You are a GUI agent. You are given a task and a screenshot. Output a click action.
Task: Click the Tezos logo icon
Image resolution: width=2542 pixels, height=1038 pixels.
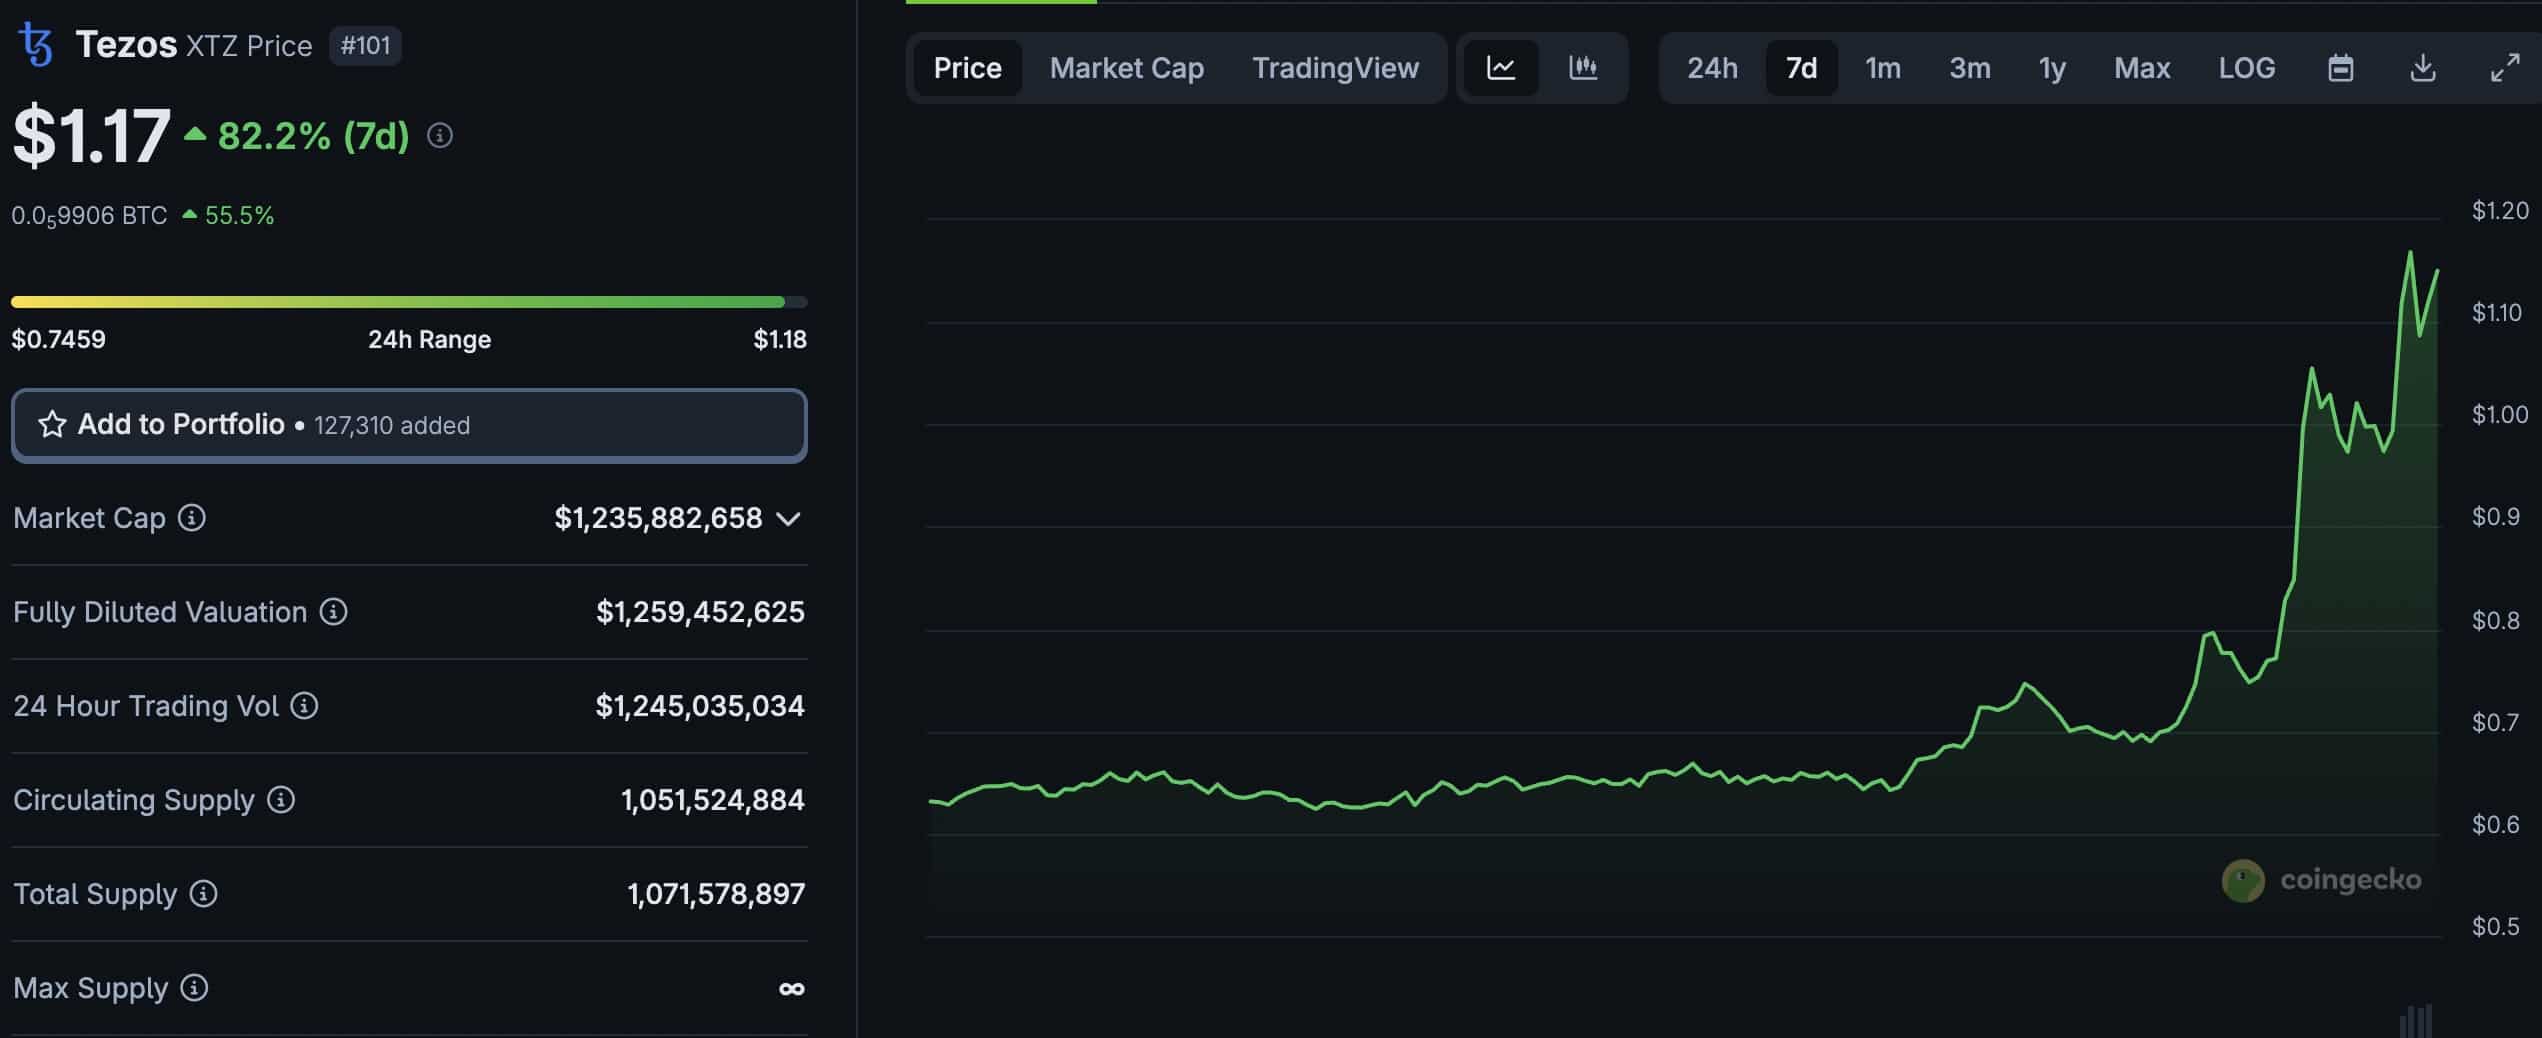36,45
